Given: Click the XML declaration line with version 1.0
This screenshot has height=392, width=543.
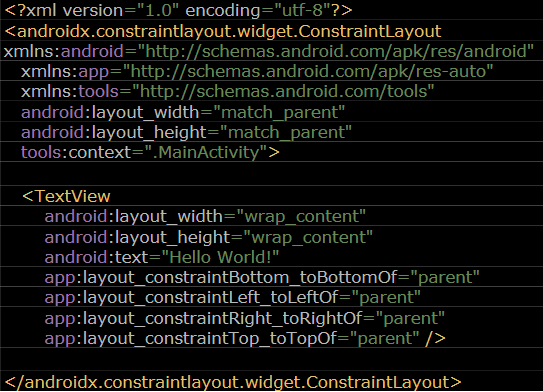Looking at the screenshot, I should [179, 11].
